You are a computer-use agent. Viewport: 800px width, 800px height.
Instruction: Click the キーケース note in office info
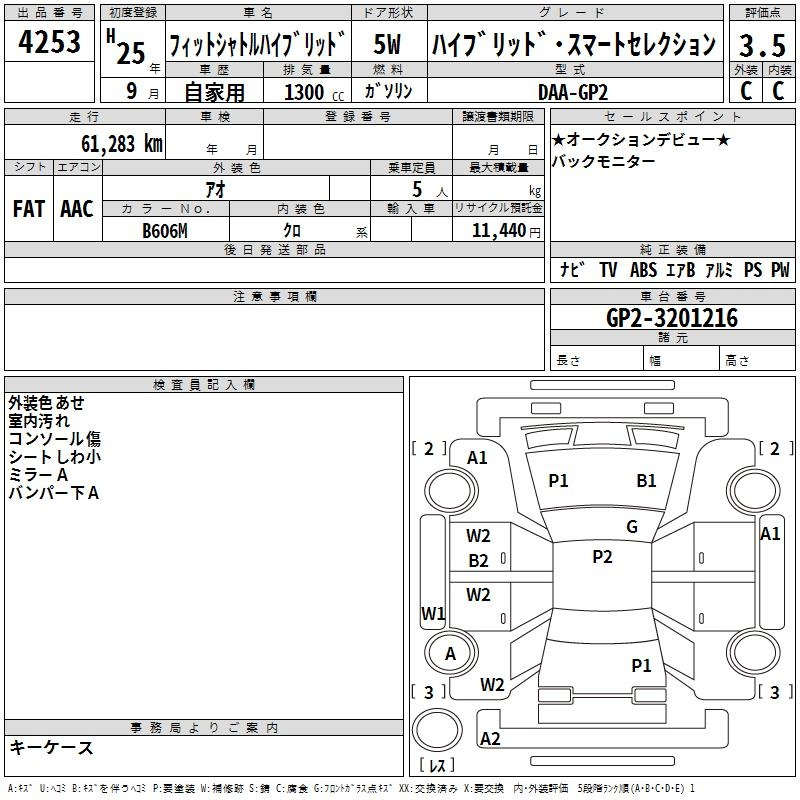[x=51, y=748]
